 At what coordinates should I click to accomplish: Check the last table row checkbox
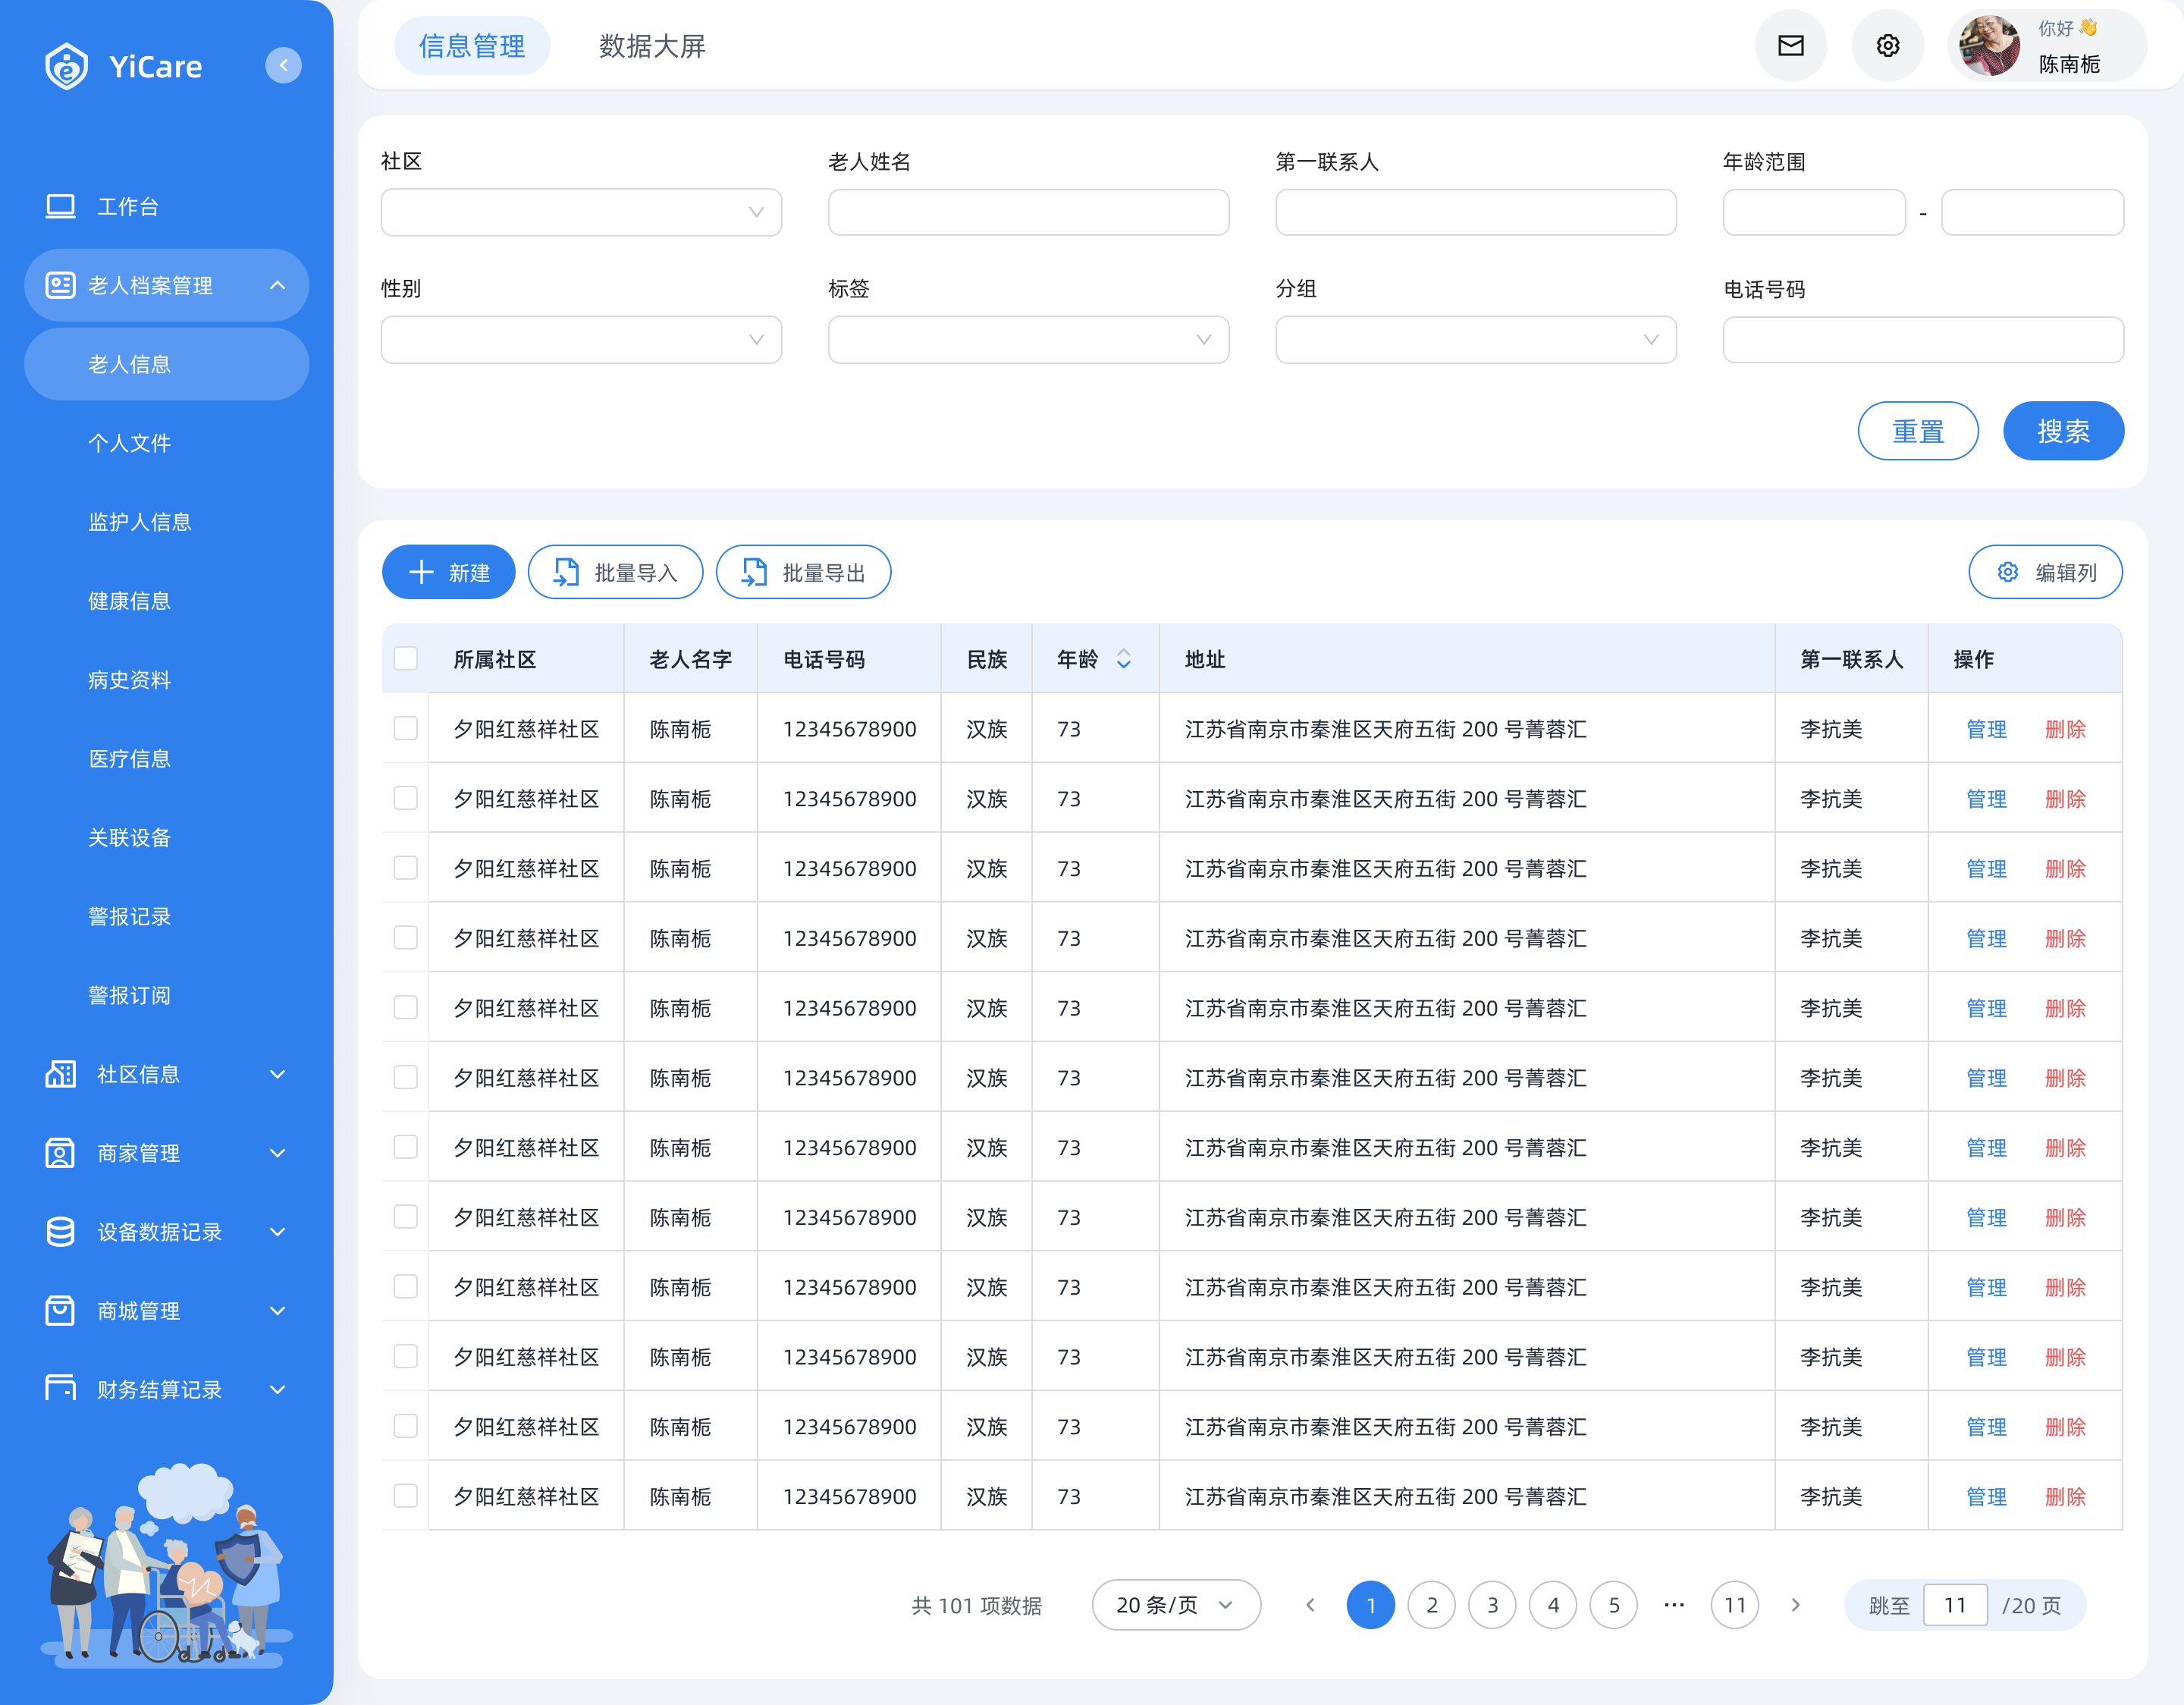point(405,1496)
